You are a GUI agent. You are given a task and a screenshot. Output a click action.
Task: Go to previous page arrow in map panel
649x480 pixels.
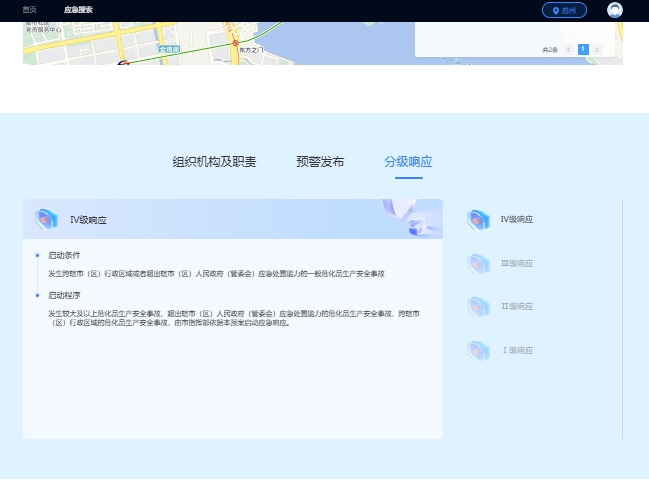pyautogui.click(x=569, y=50)
